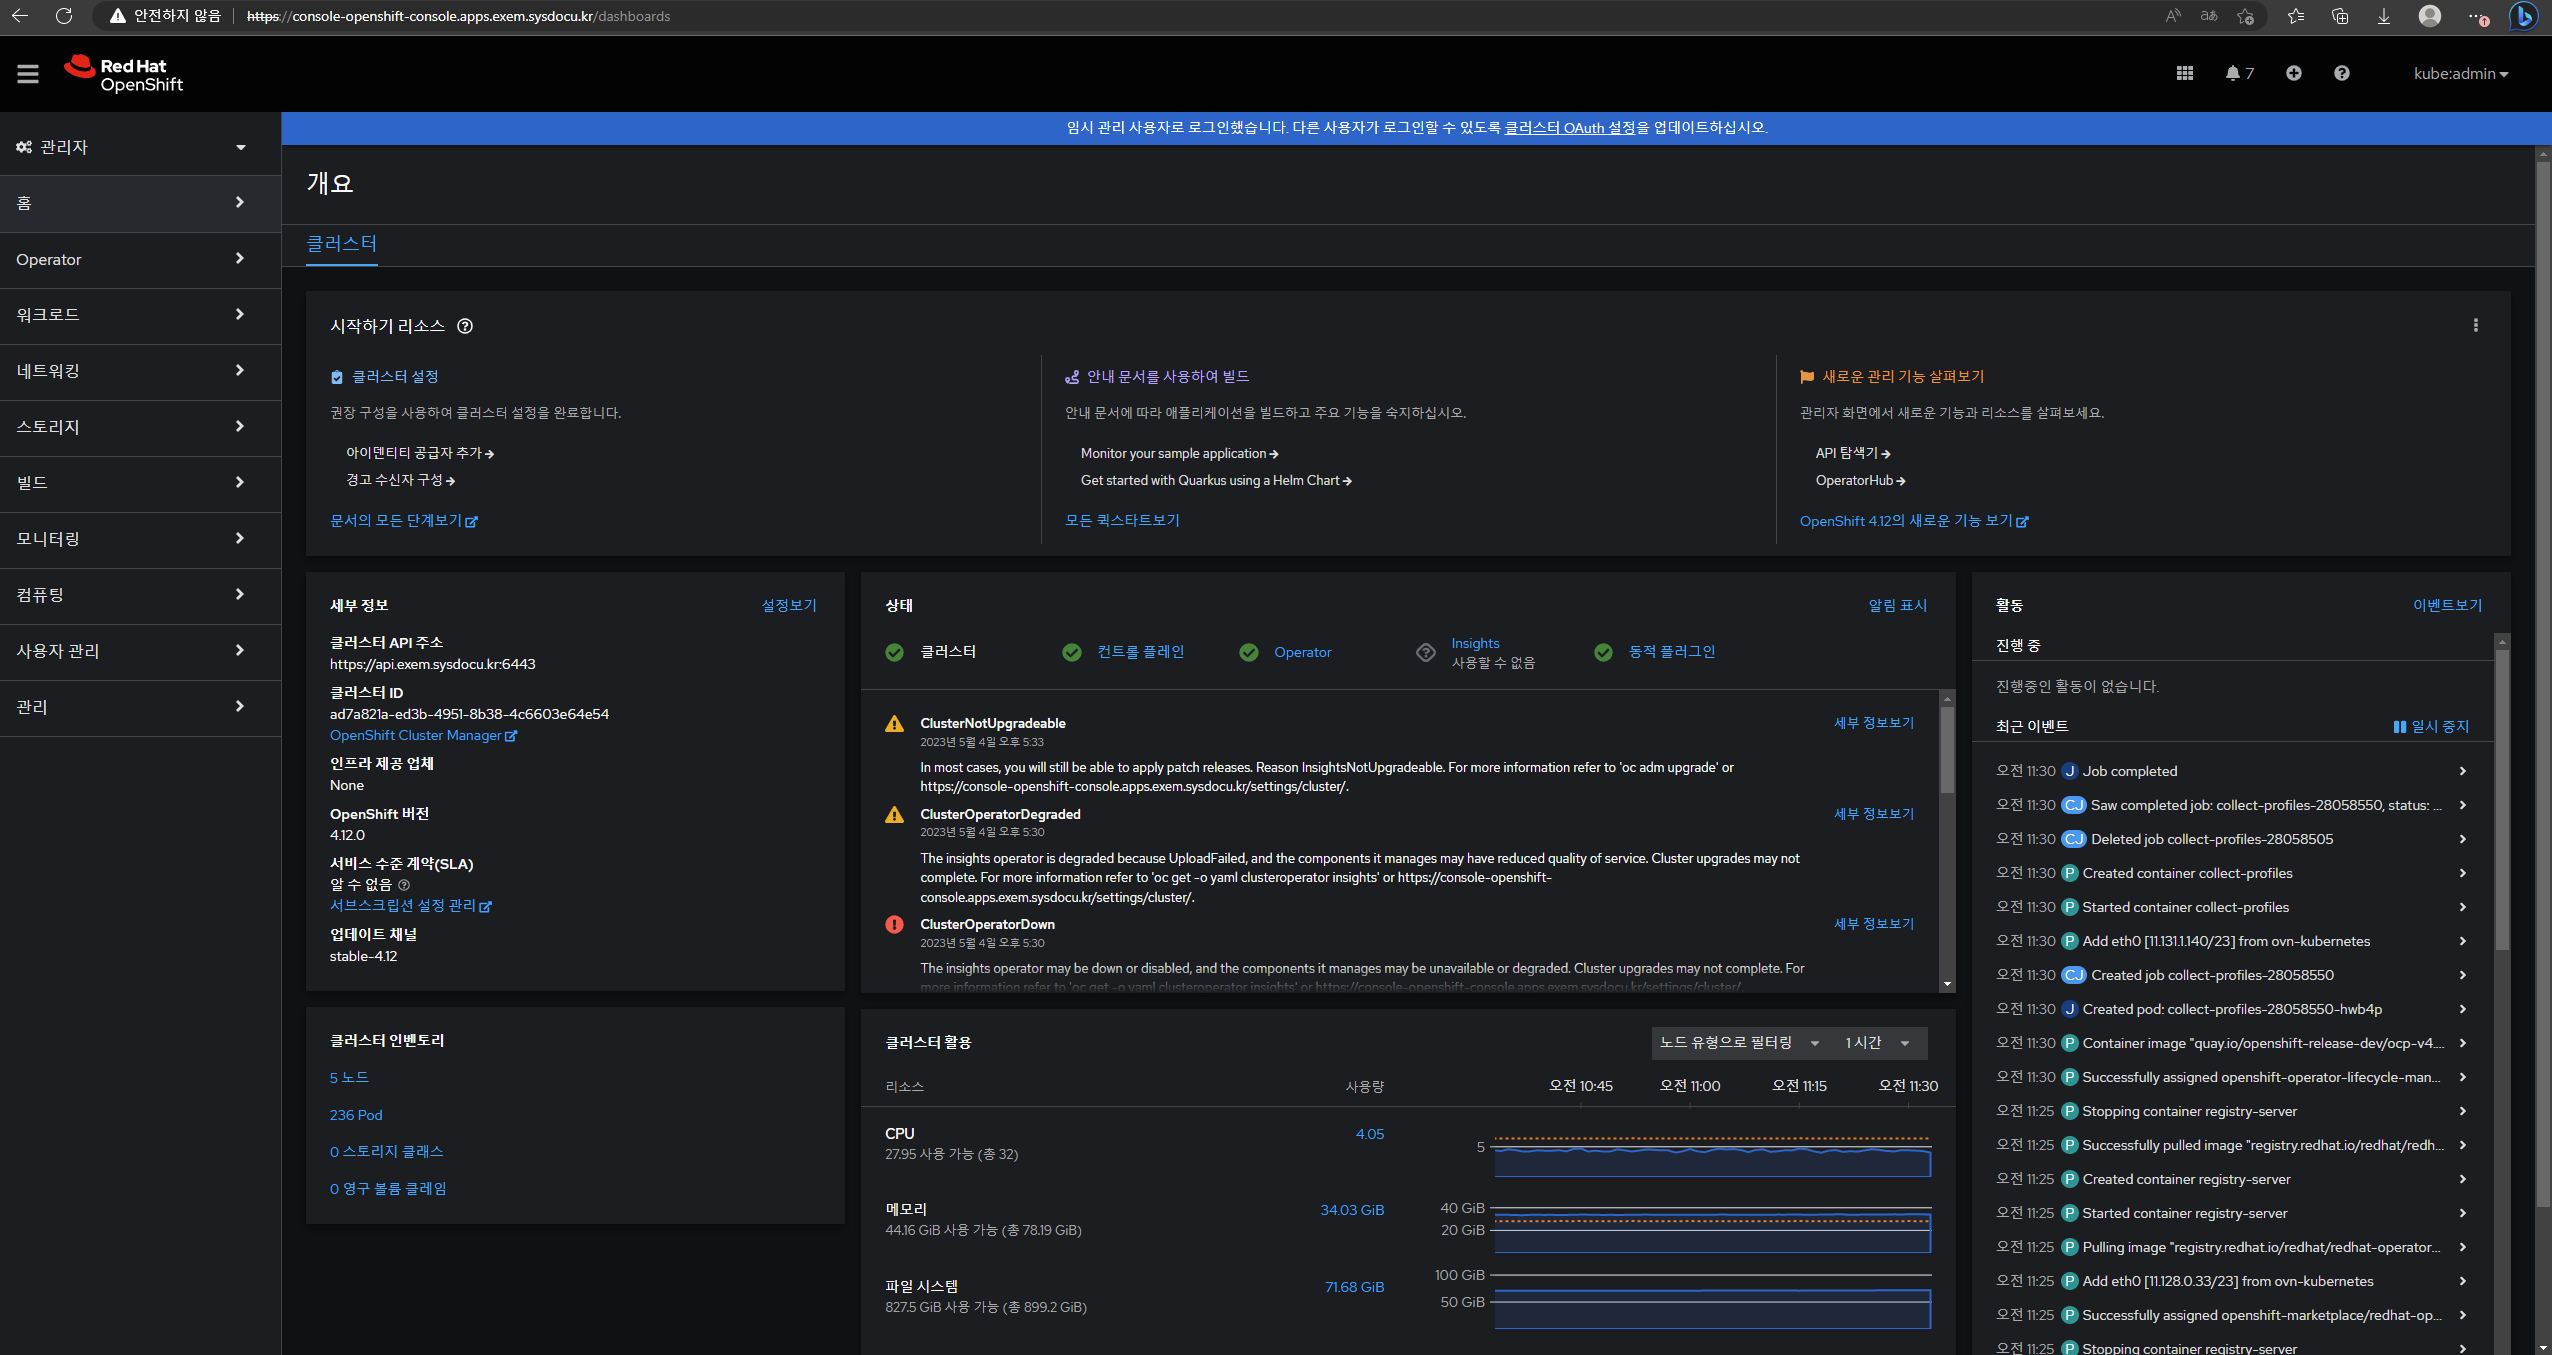Expand the 관리자 perspective switcher

click(x=131, y=147)
